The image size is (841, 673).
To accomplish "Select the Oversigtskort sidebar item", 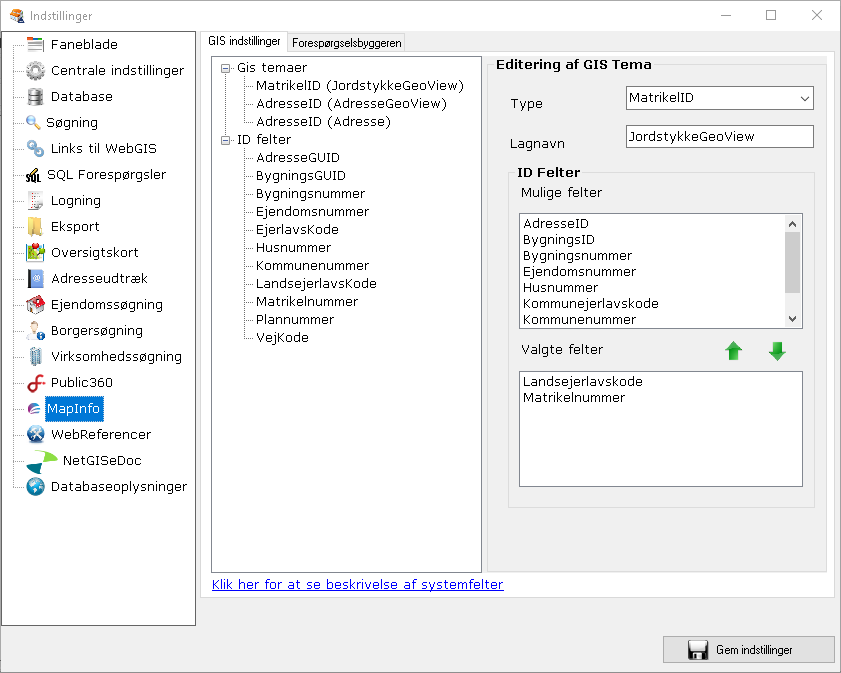I will pyautogui.click(x=94, y=252).
